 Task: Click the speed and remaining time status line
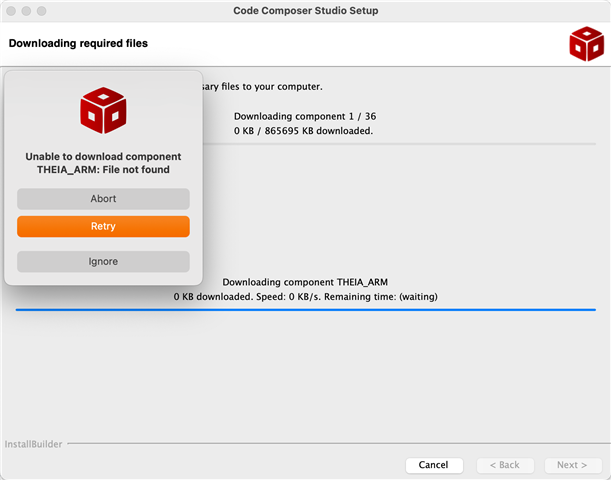[305, 296]
